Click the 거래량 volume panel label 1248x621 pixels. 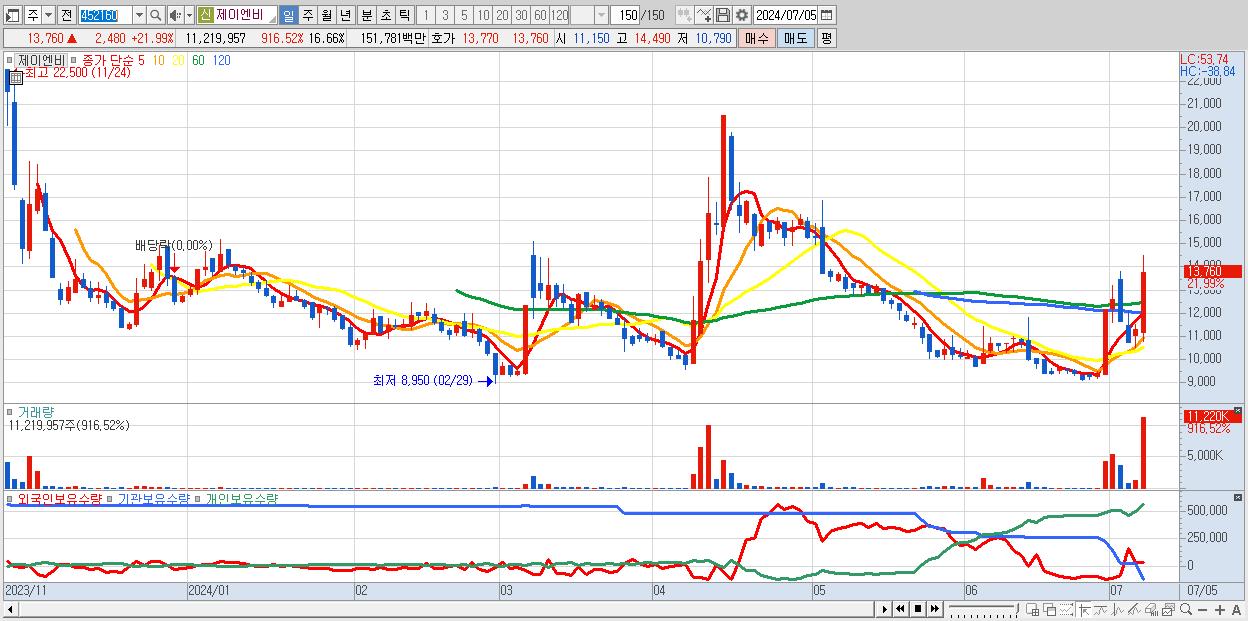[x=36, y=411]
